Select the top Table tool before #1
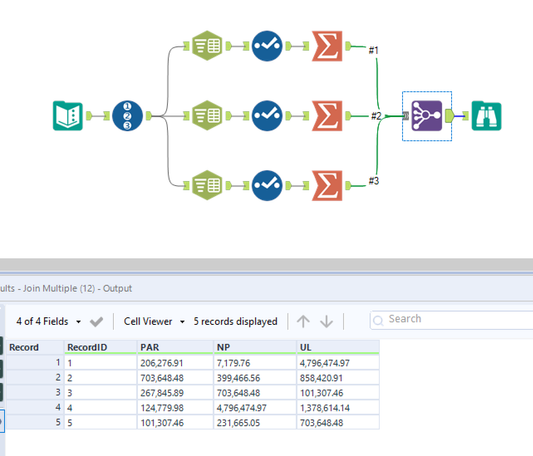Screen dimensions: 533x456 click(207, 46)
